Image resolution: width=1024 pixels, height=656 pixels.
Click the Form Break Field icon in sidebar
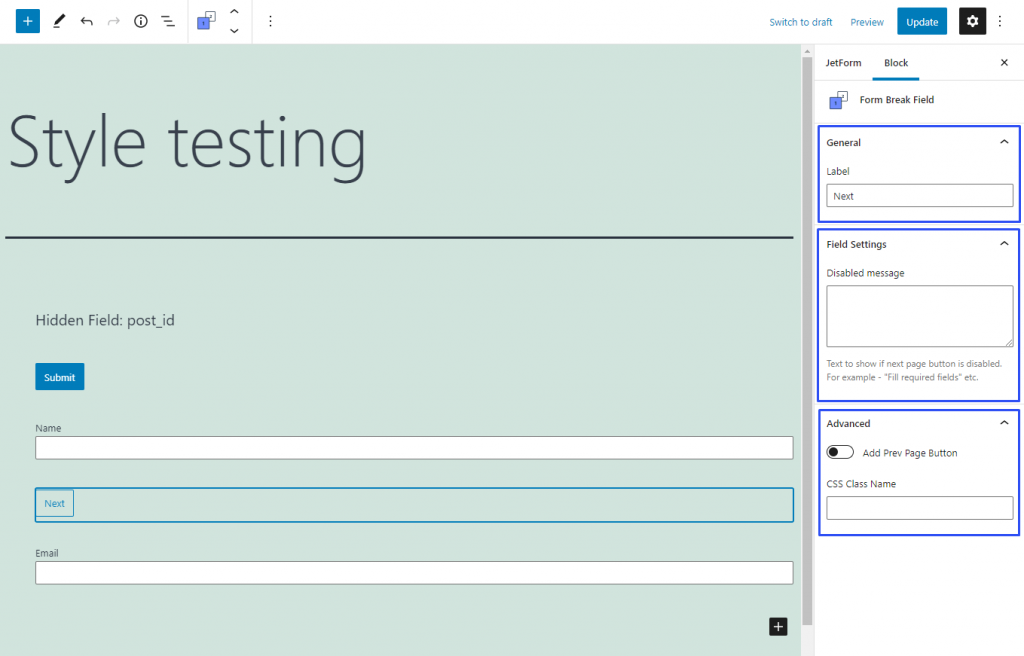(x=838, y=100)
